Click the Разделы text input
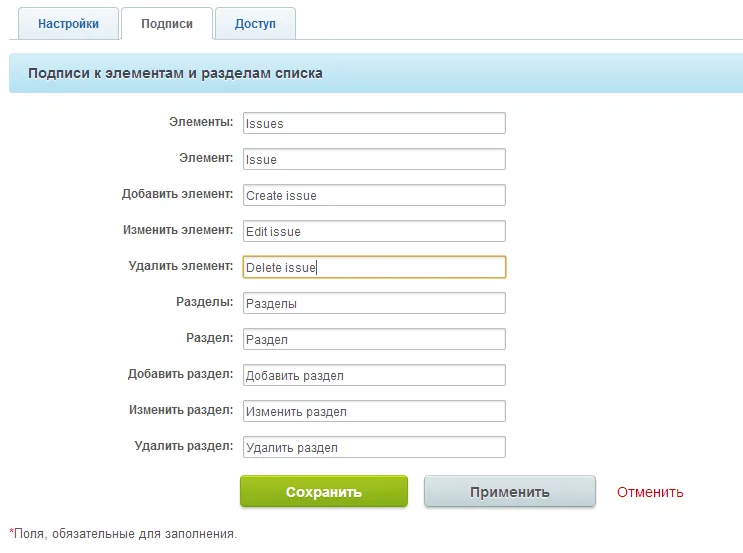The image size is (743, 553). coord(374,303)
